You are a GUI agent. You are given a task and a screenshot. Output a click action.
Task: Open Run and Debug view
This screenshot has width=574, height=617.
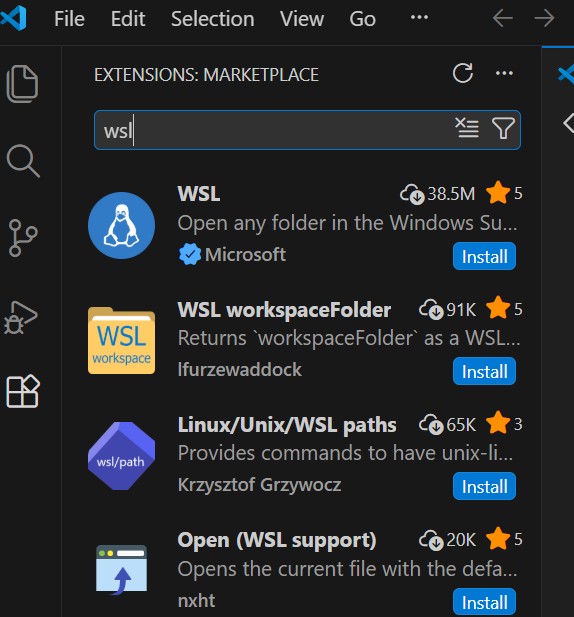[20, 318]
